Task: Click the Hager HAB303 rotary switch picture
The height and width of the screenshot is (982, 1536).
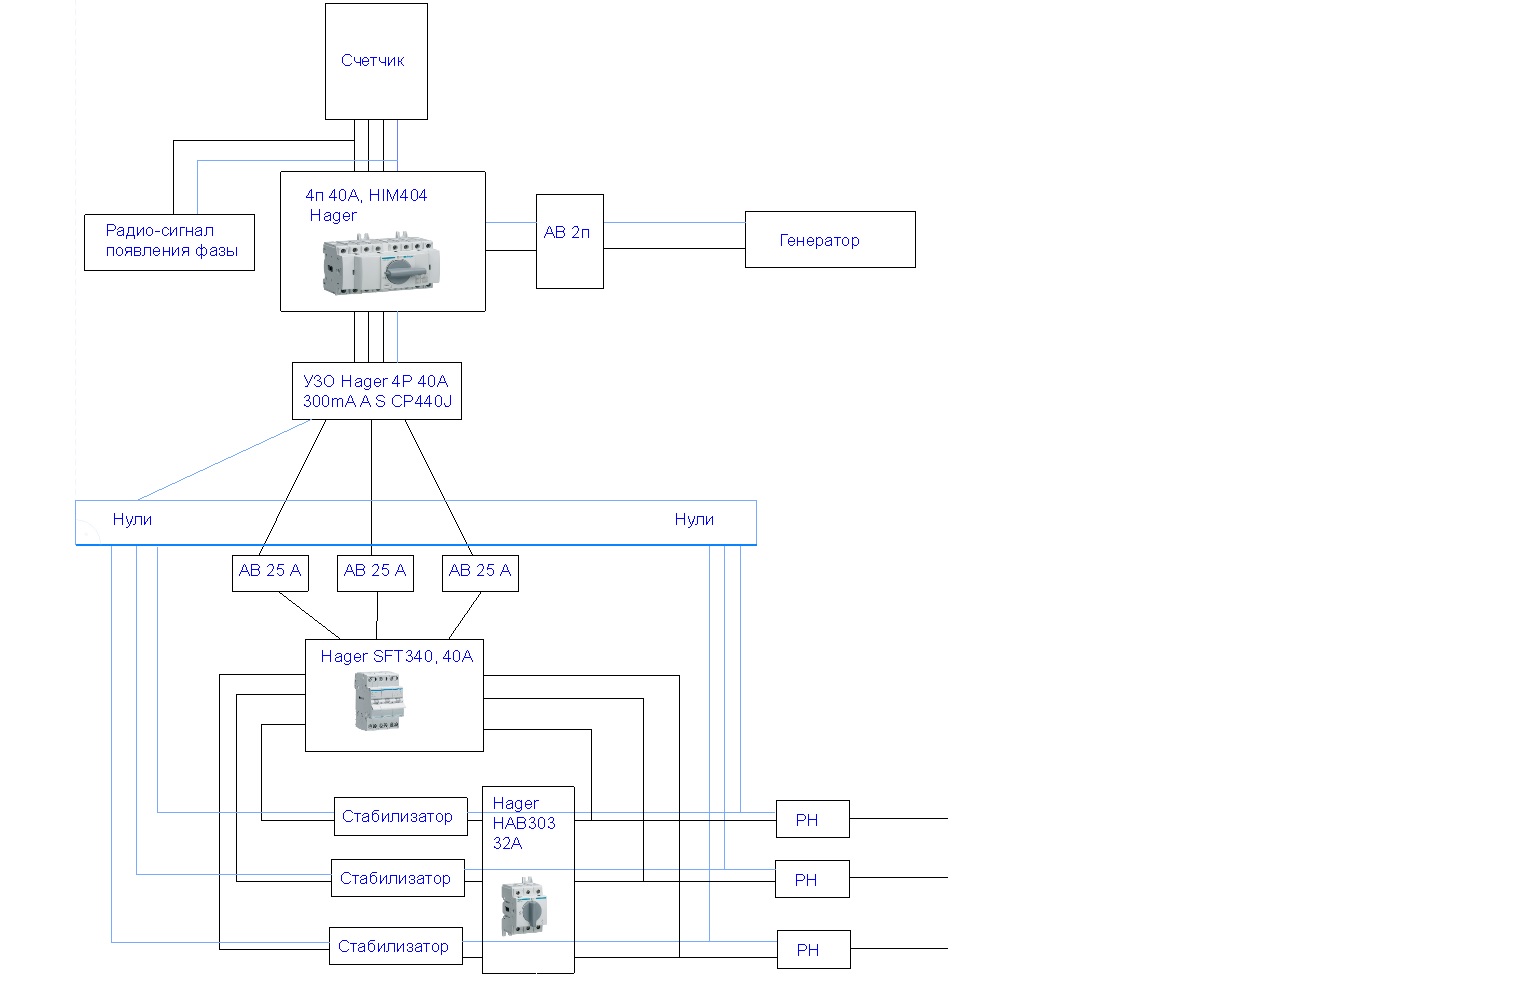Action: (524, 908)
